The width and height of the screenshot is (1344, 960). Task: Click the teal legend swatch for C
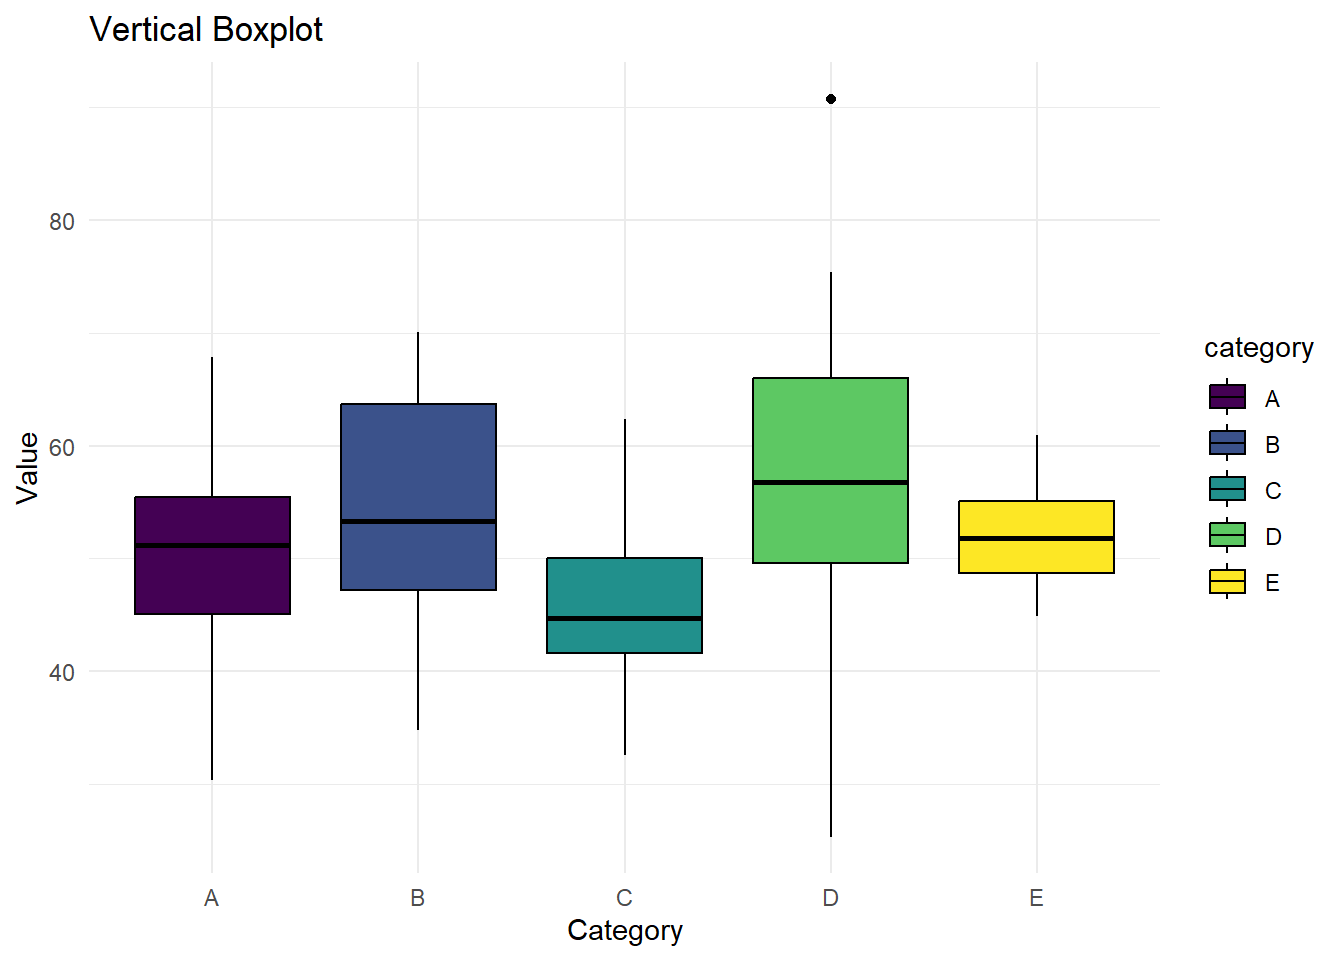[1227, 490]
